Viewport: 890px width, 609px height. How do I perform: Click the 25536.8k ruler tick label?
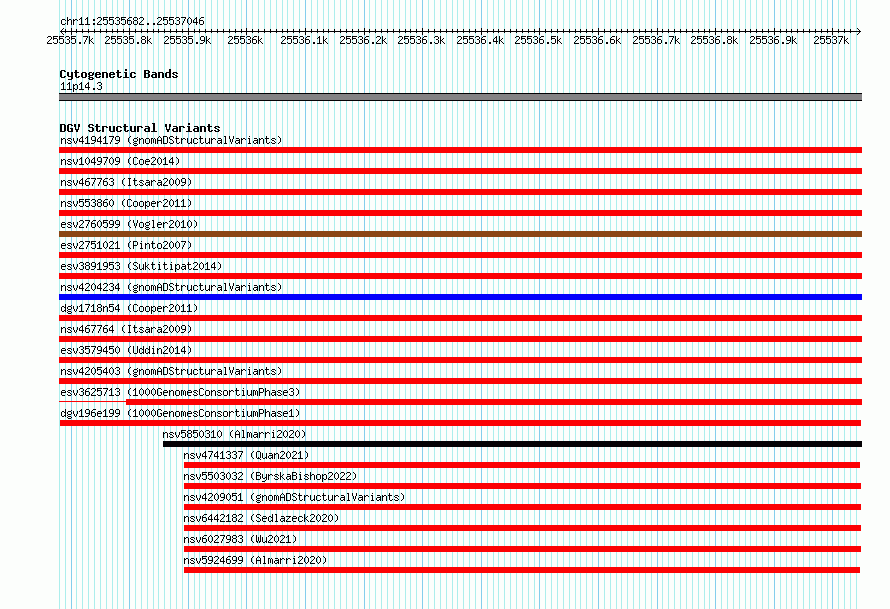click(x=714, y=40)
